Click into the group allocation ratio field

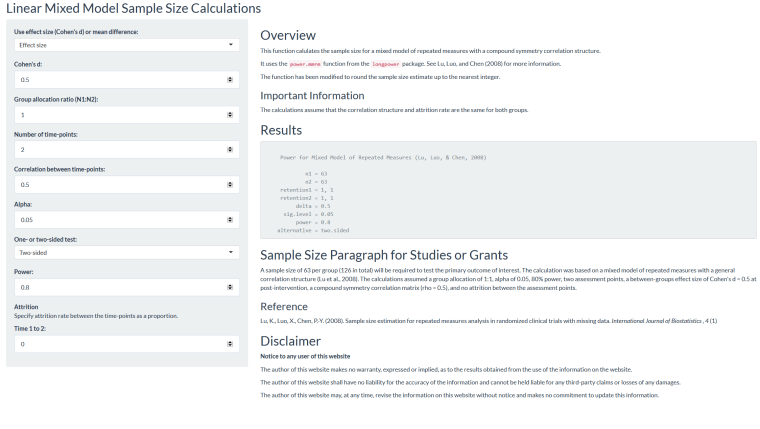click(x=115, y=115)
